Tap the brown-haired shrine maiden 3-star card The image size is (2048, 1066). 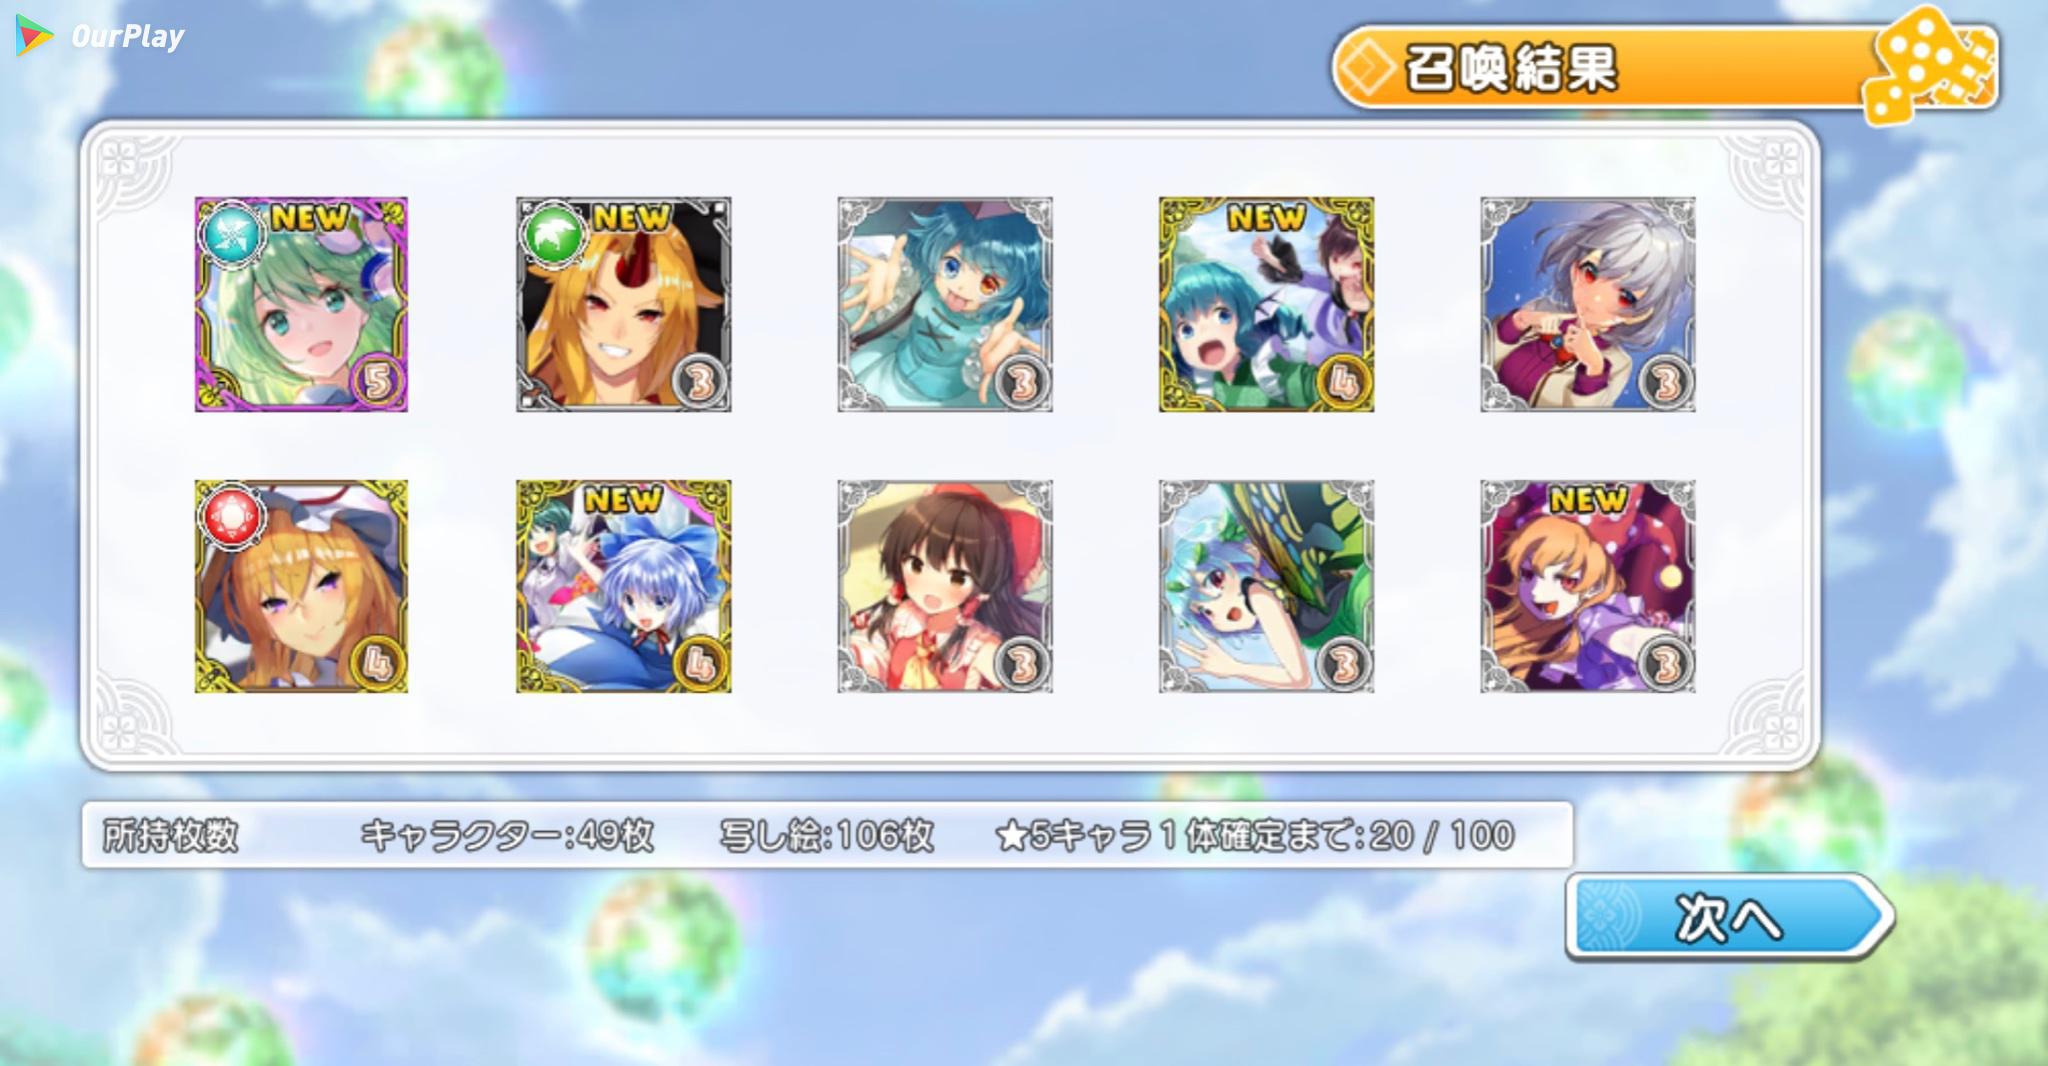(x=945, y=586)
